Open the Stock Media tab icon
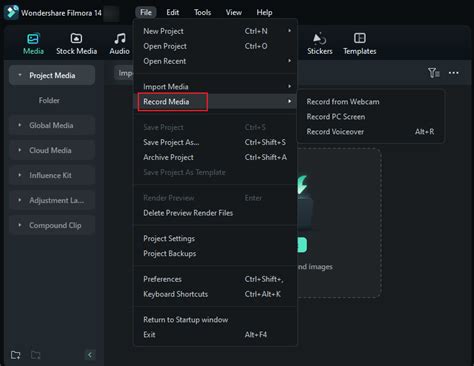Viewport: 474px width, 366px height. [76, 39]
